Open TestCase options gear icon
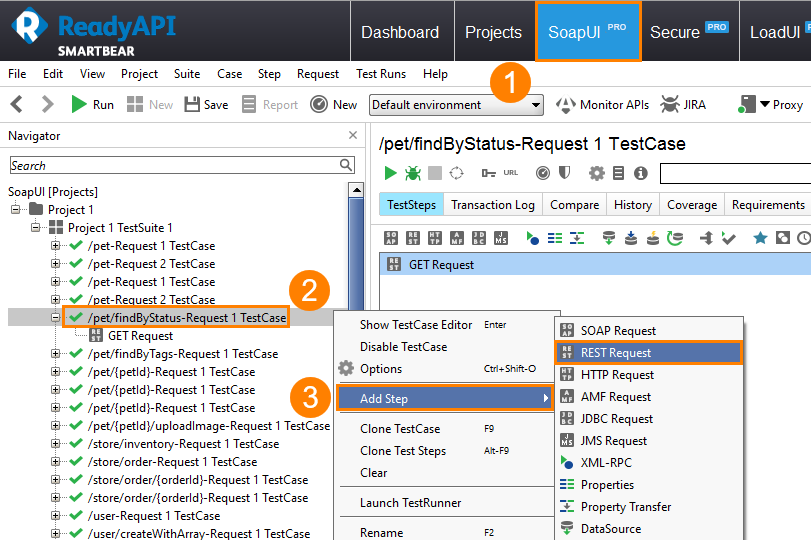The height and width of the screenshot is (540, 811). (596, 173)
